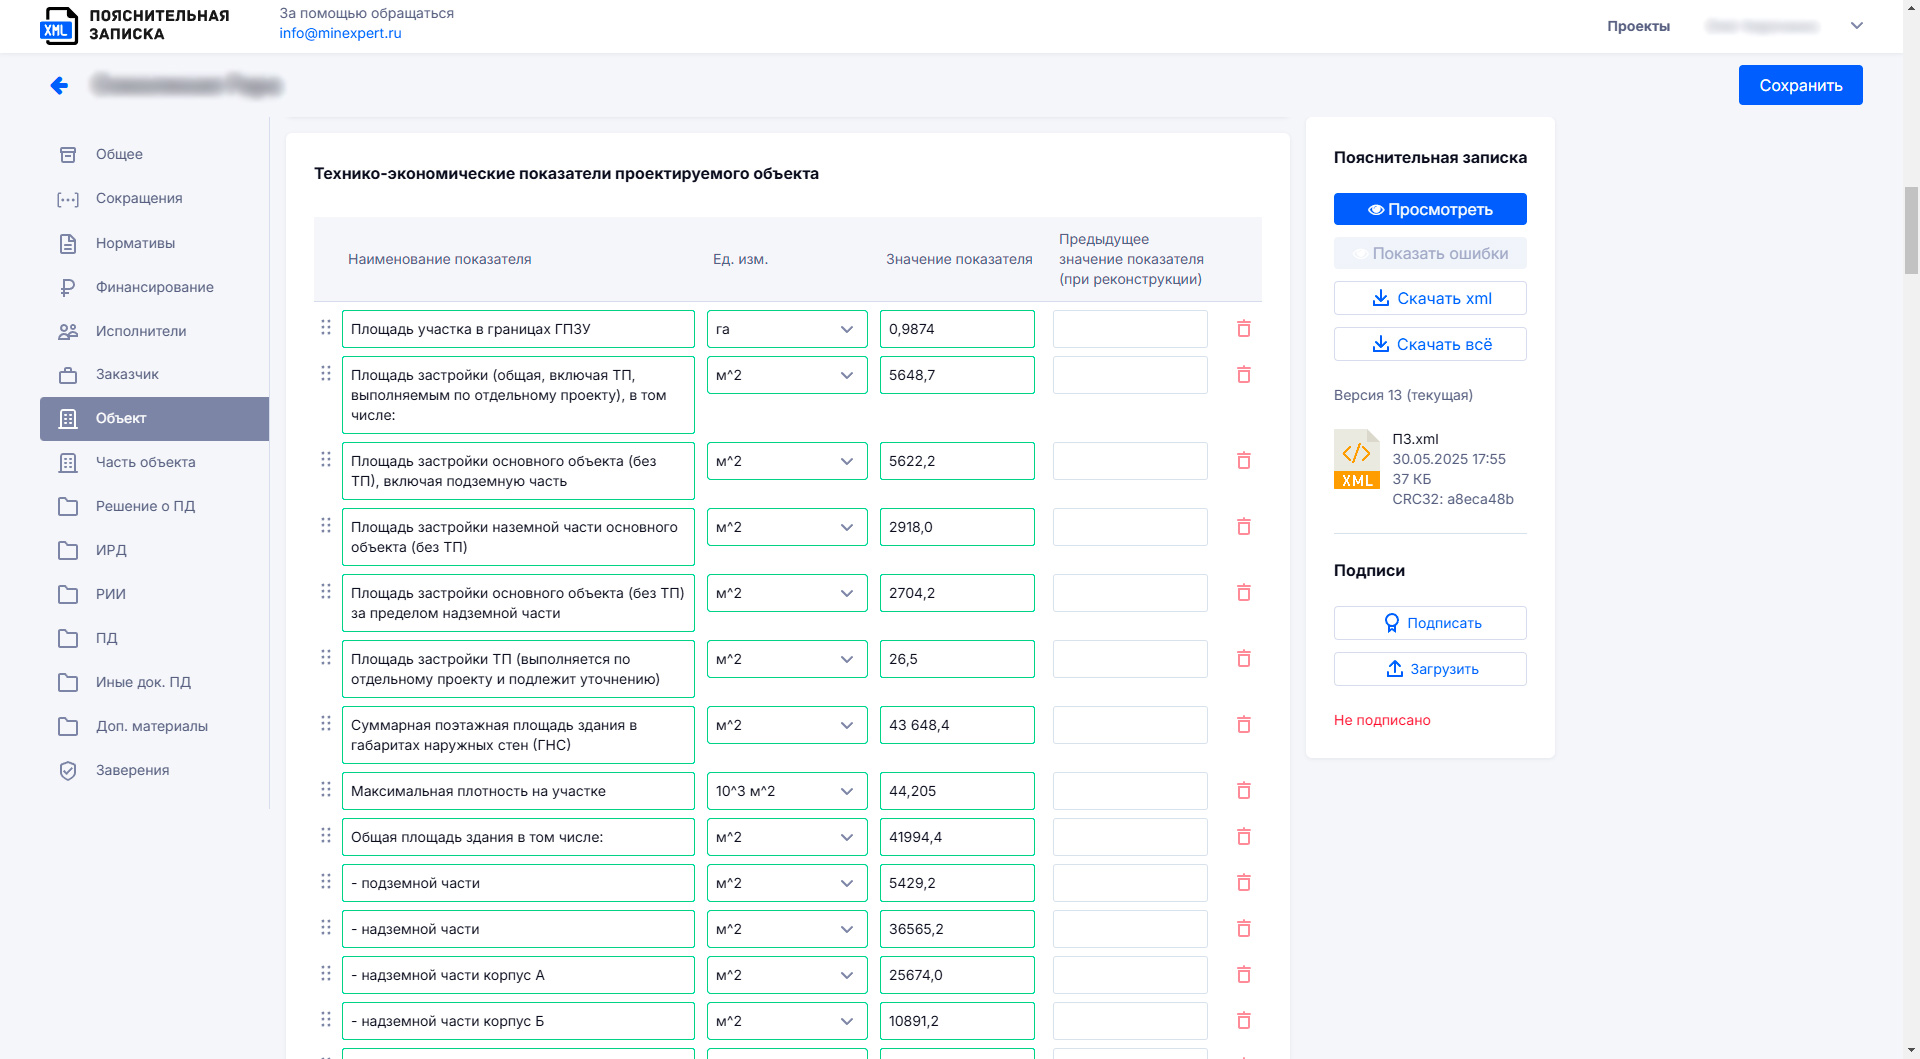This screenshot has width=1920, height=1059.
Task: Click drag handle of Общая площадь здания row
Action: coord(326,835)
